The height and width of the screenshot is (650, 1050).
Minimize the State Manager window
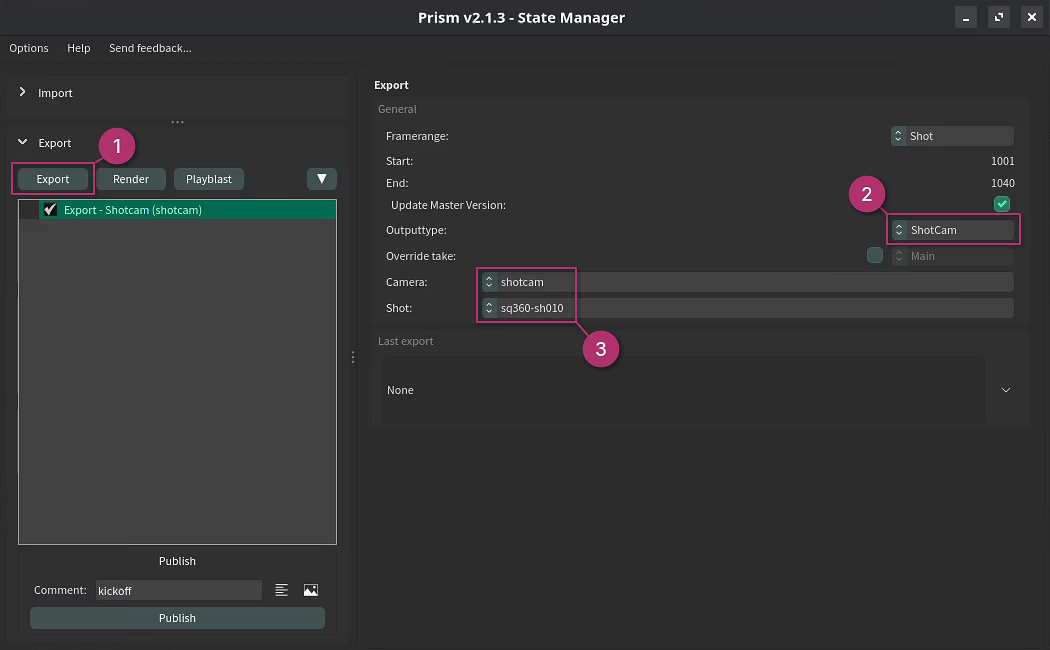click(x=966, y=17)
